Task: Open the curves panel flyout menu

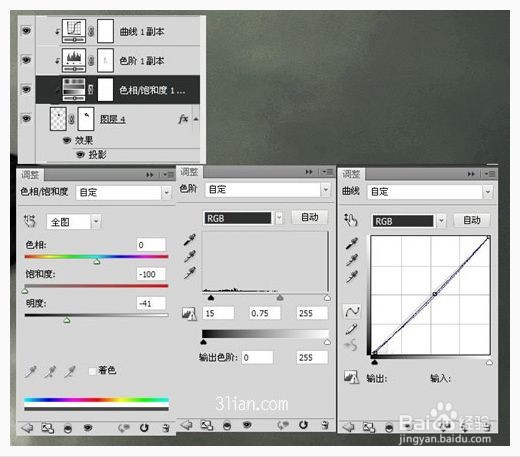Action: [490, 174]
